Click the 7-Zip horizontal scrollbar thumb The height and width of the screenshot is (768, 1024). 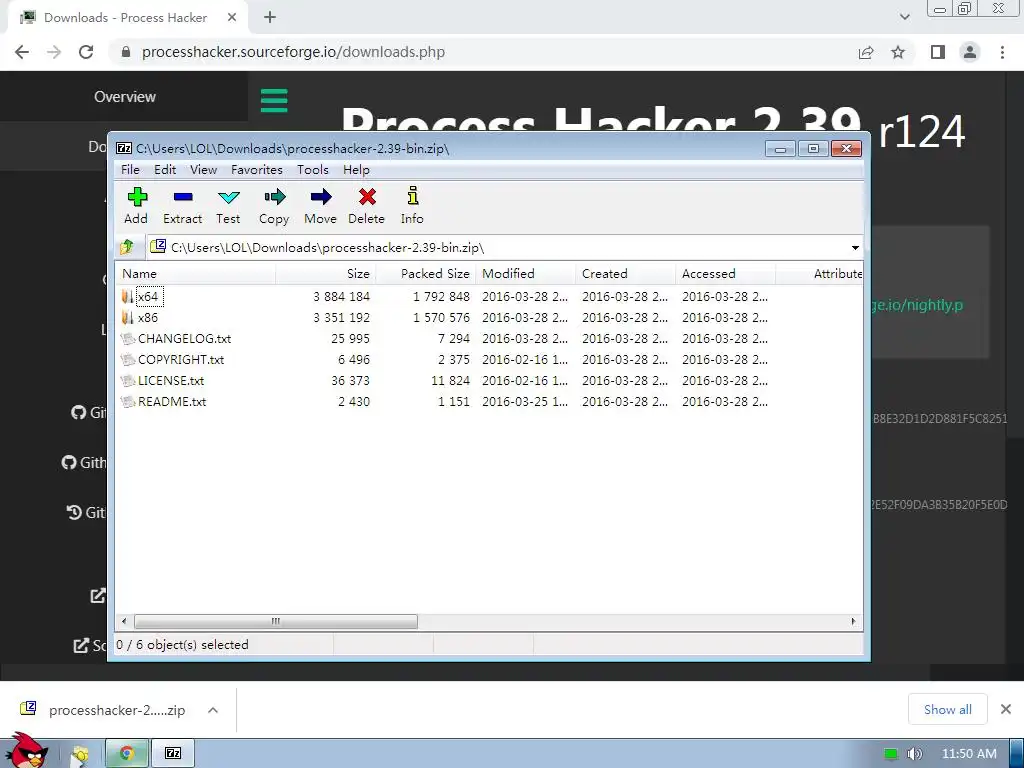point(276,621)
